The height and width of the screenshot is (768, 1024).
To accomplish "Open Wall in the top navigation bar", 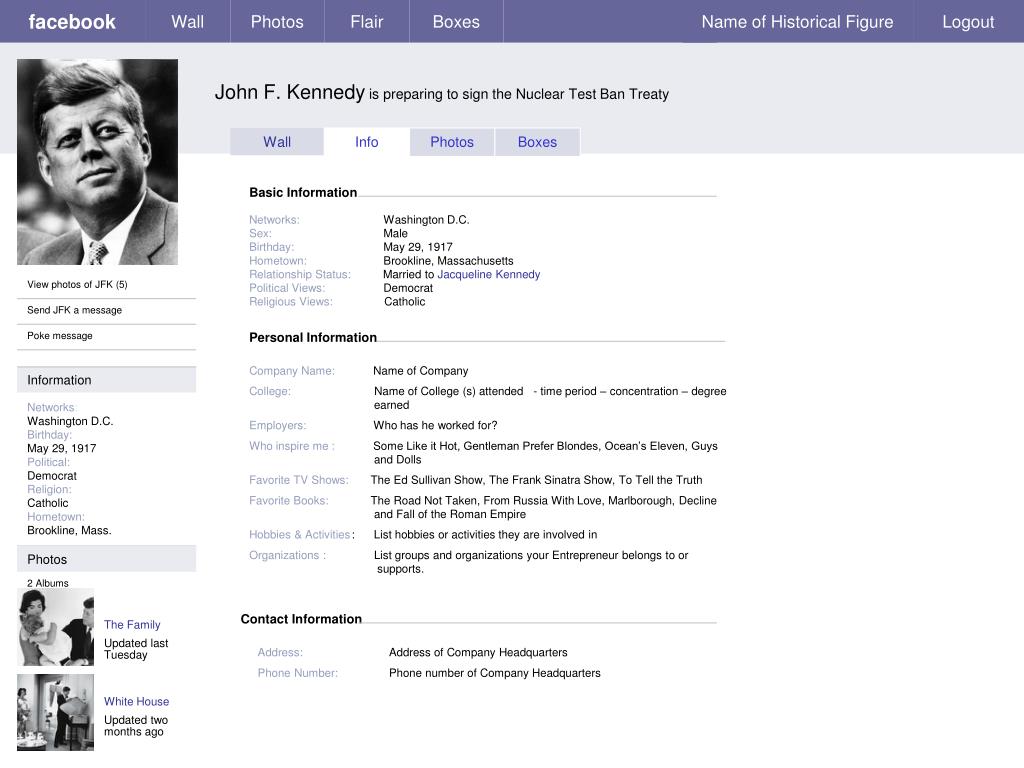I will [x=187, y=22].
